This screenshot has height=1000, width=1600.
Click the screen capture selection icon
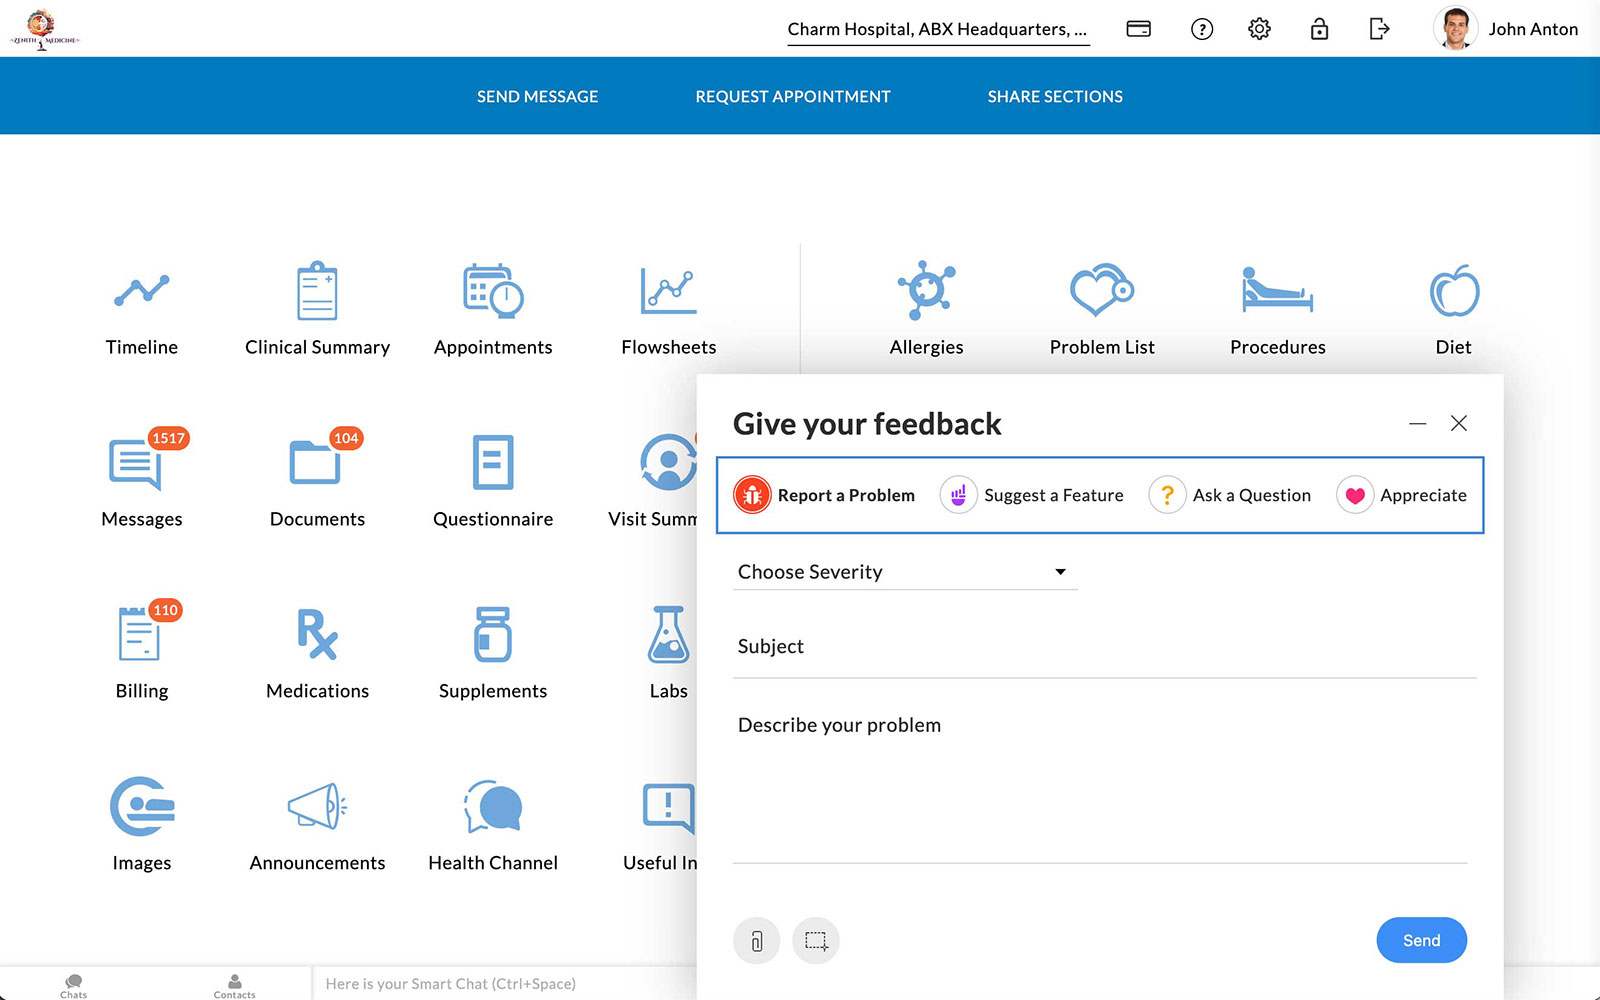click(x=816, y=941)
